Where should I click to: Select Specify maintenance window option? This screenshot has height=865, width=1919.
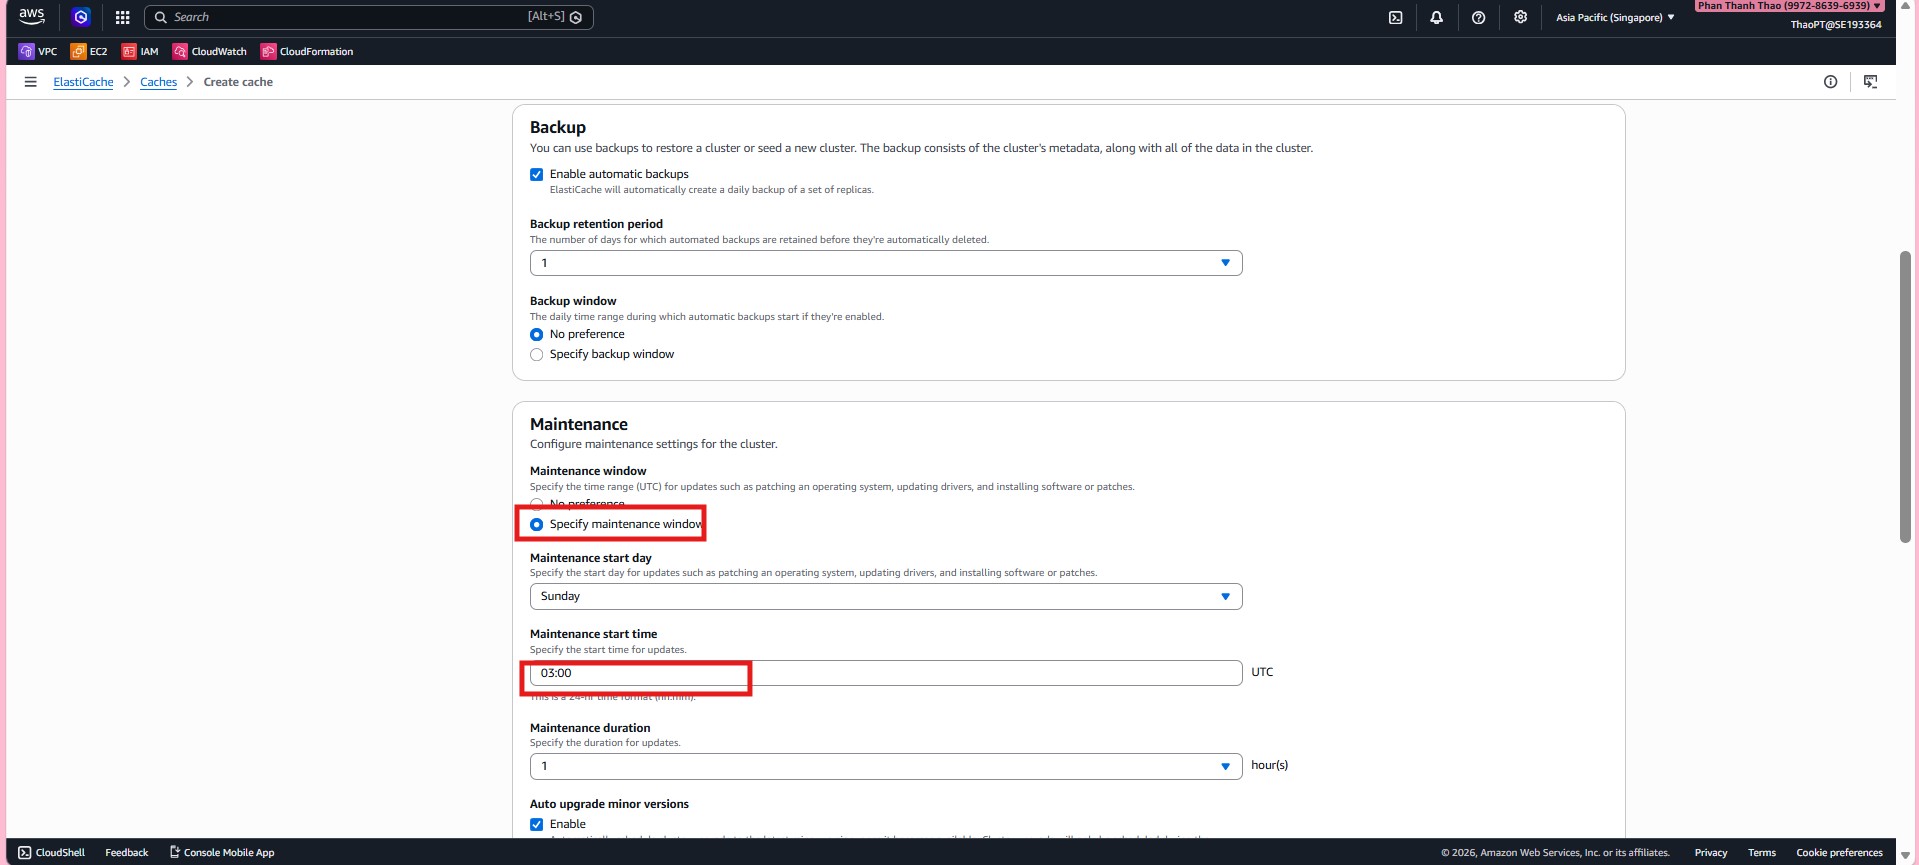(537, 524)
